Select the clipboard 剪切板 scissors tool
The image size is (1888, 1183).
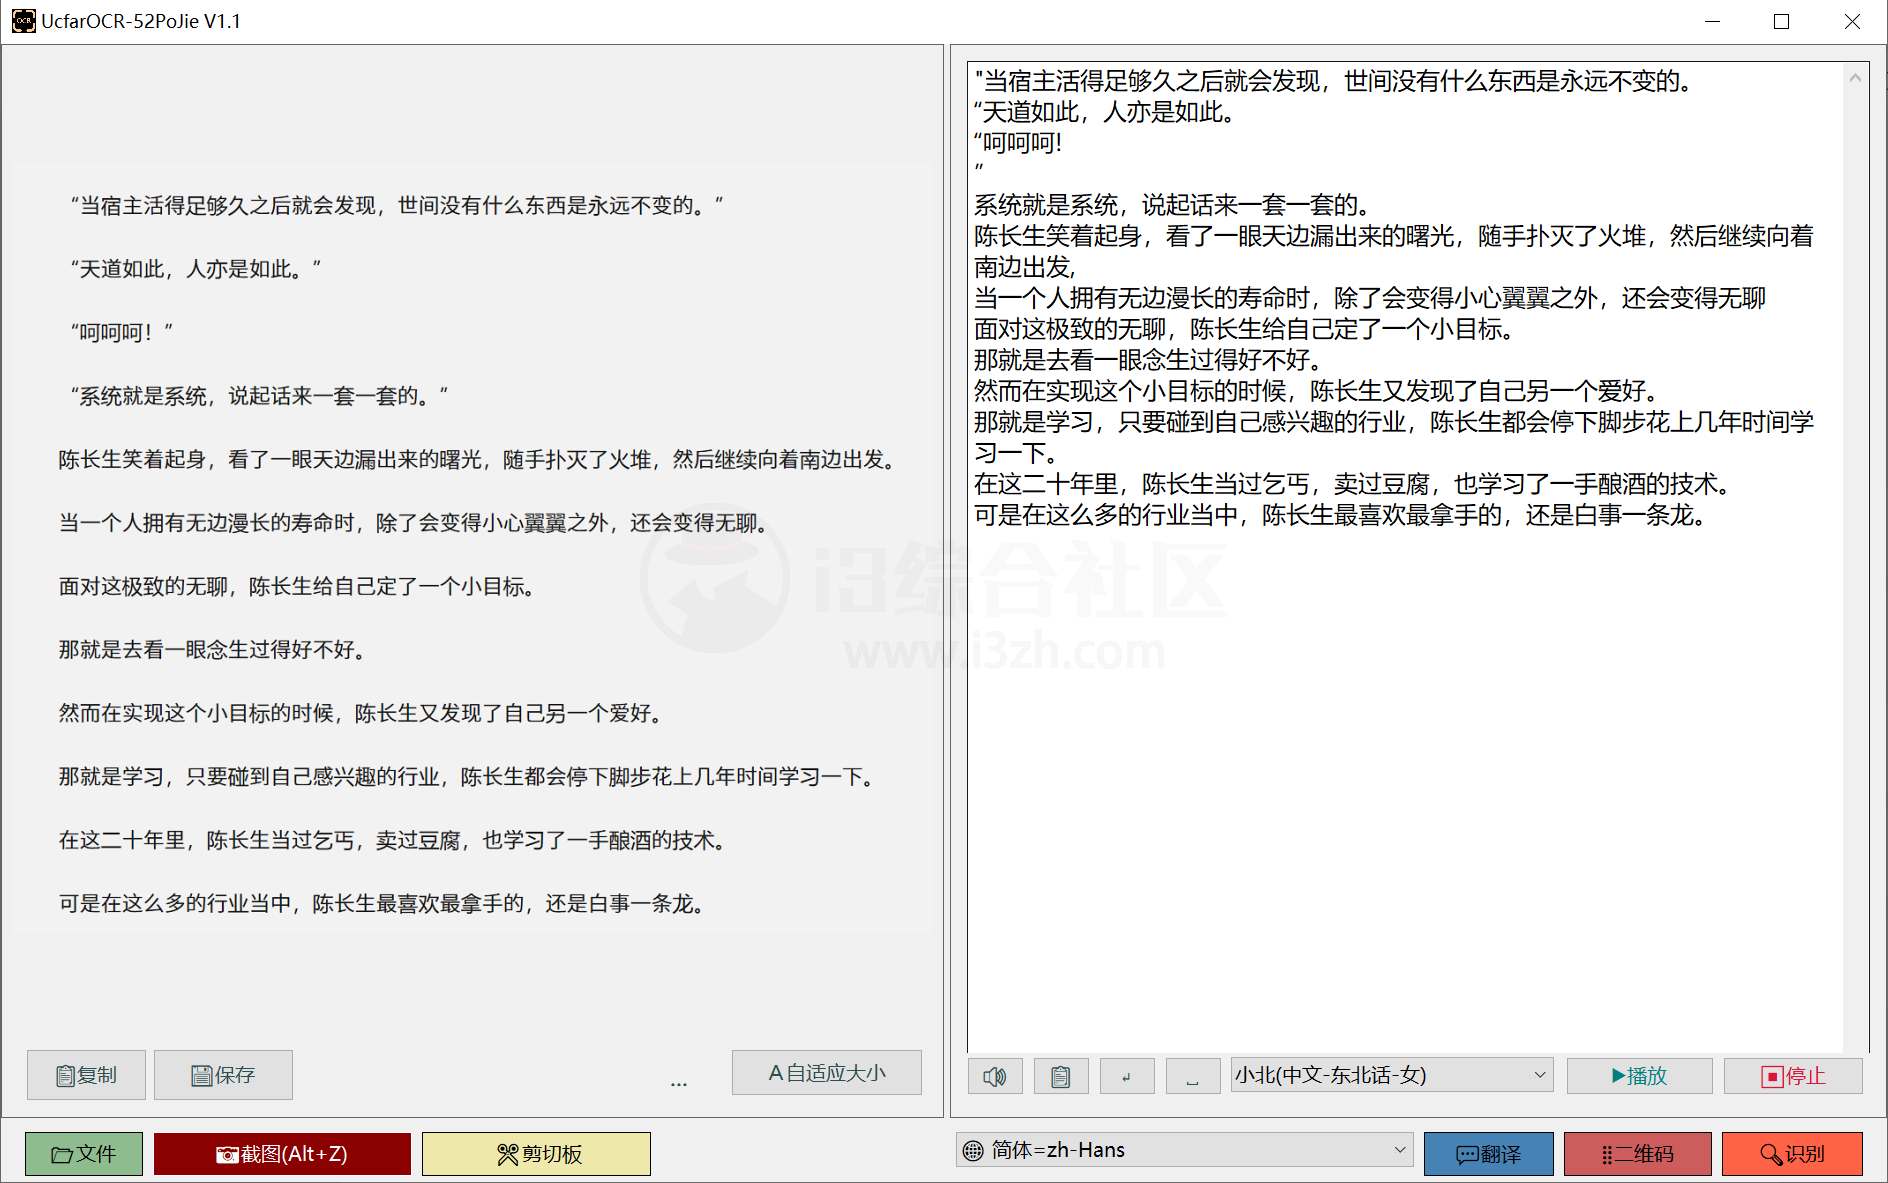pyautogui.click(x=535, y=1153)
